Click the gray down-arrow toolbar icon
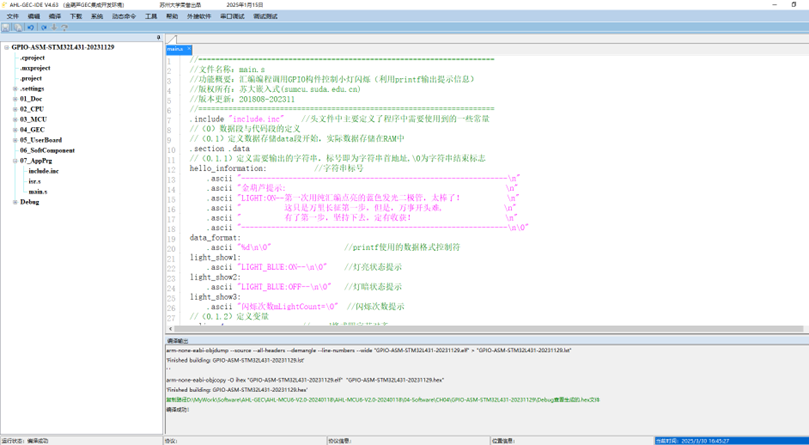 [53, 28]
